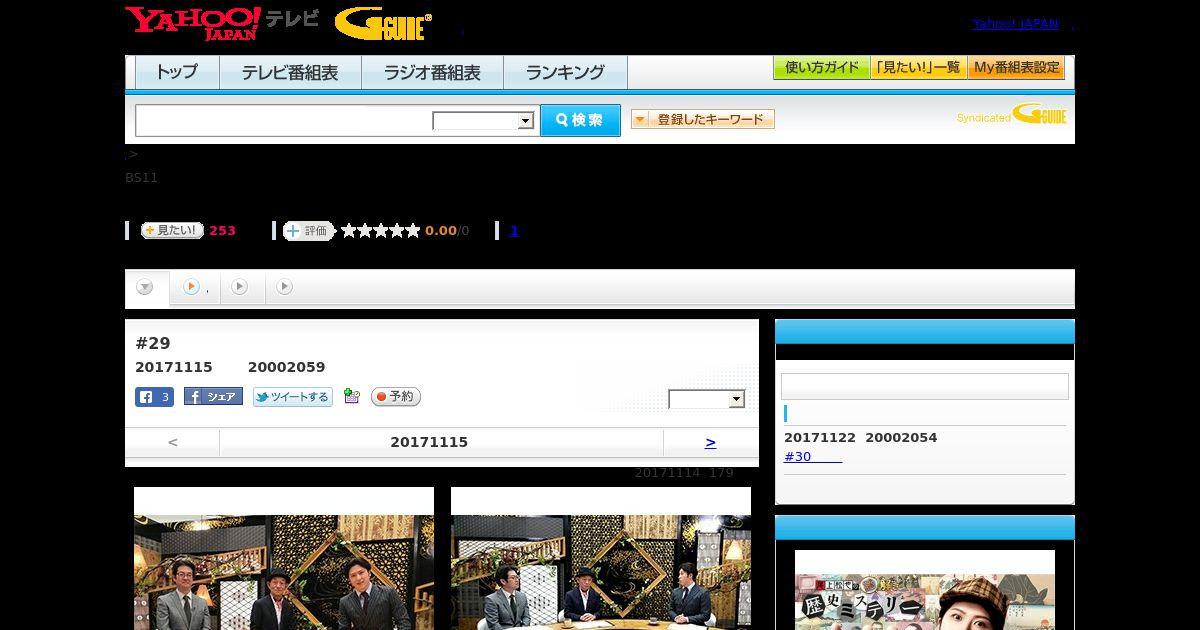Viewport: 1200px width, 630px height.
Task: Select the fourth tab with the gray play icon
Action: point(285,287)
